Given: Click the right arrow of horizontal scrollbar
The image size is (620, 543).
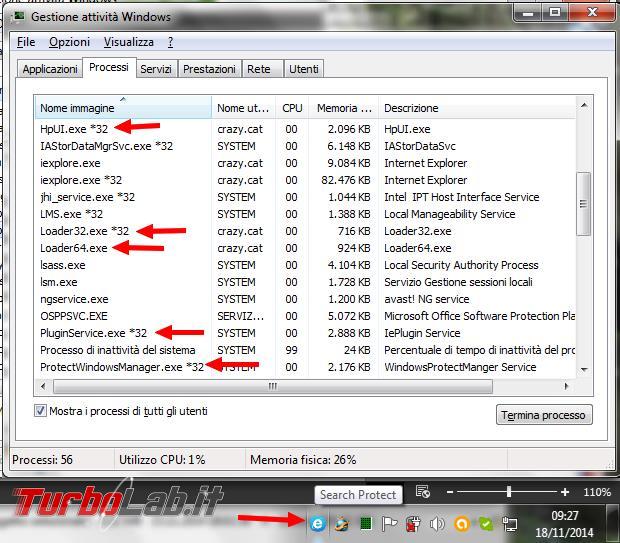Looking at the screenshot, I should [x=566, y=386].
